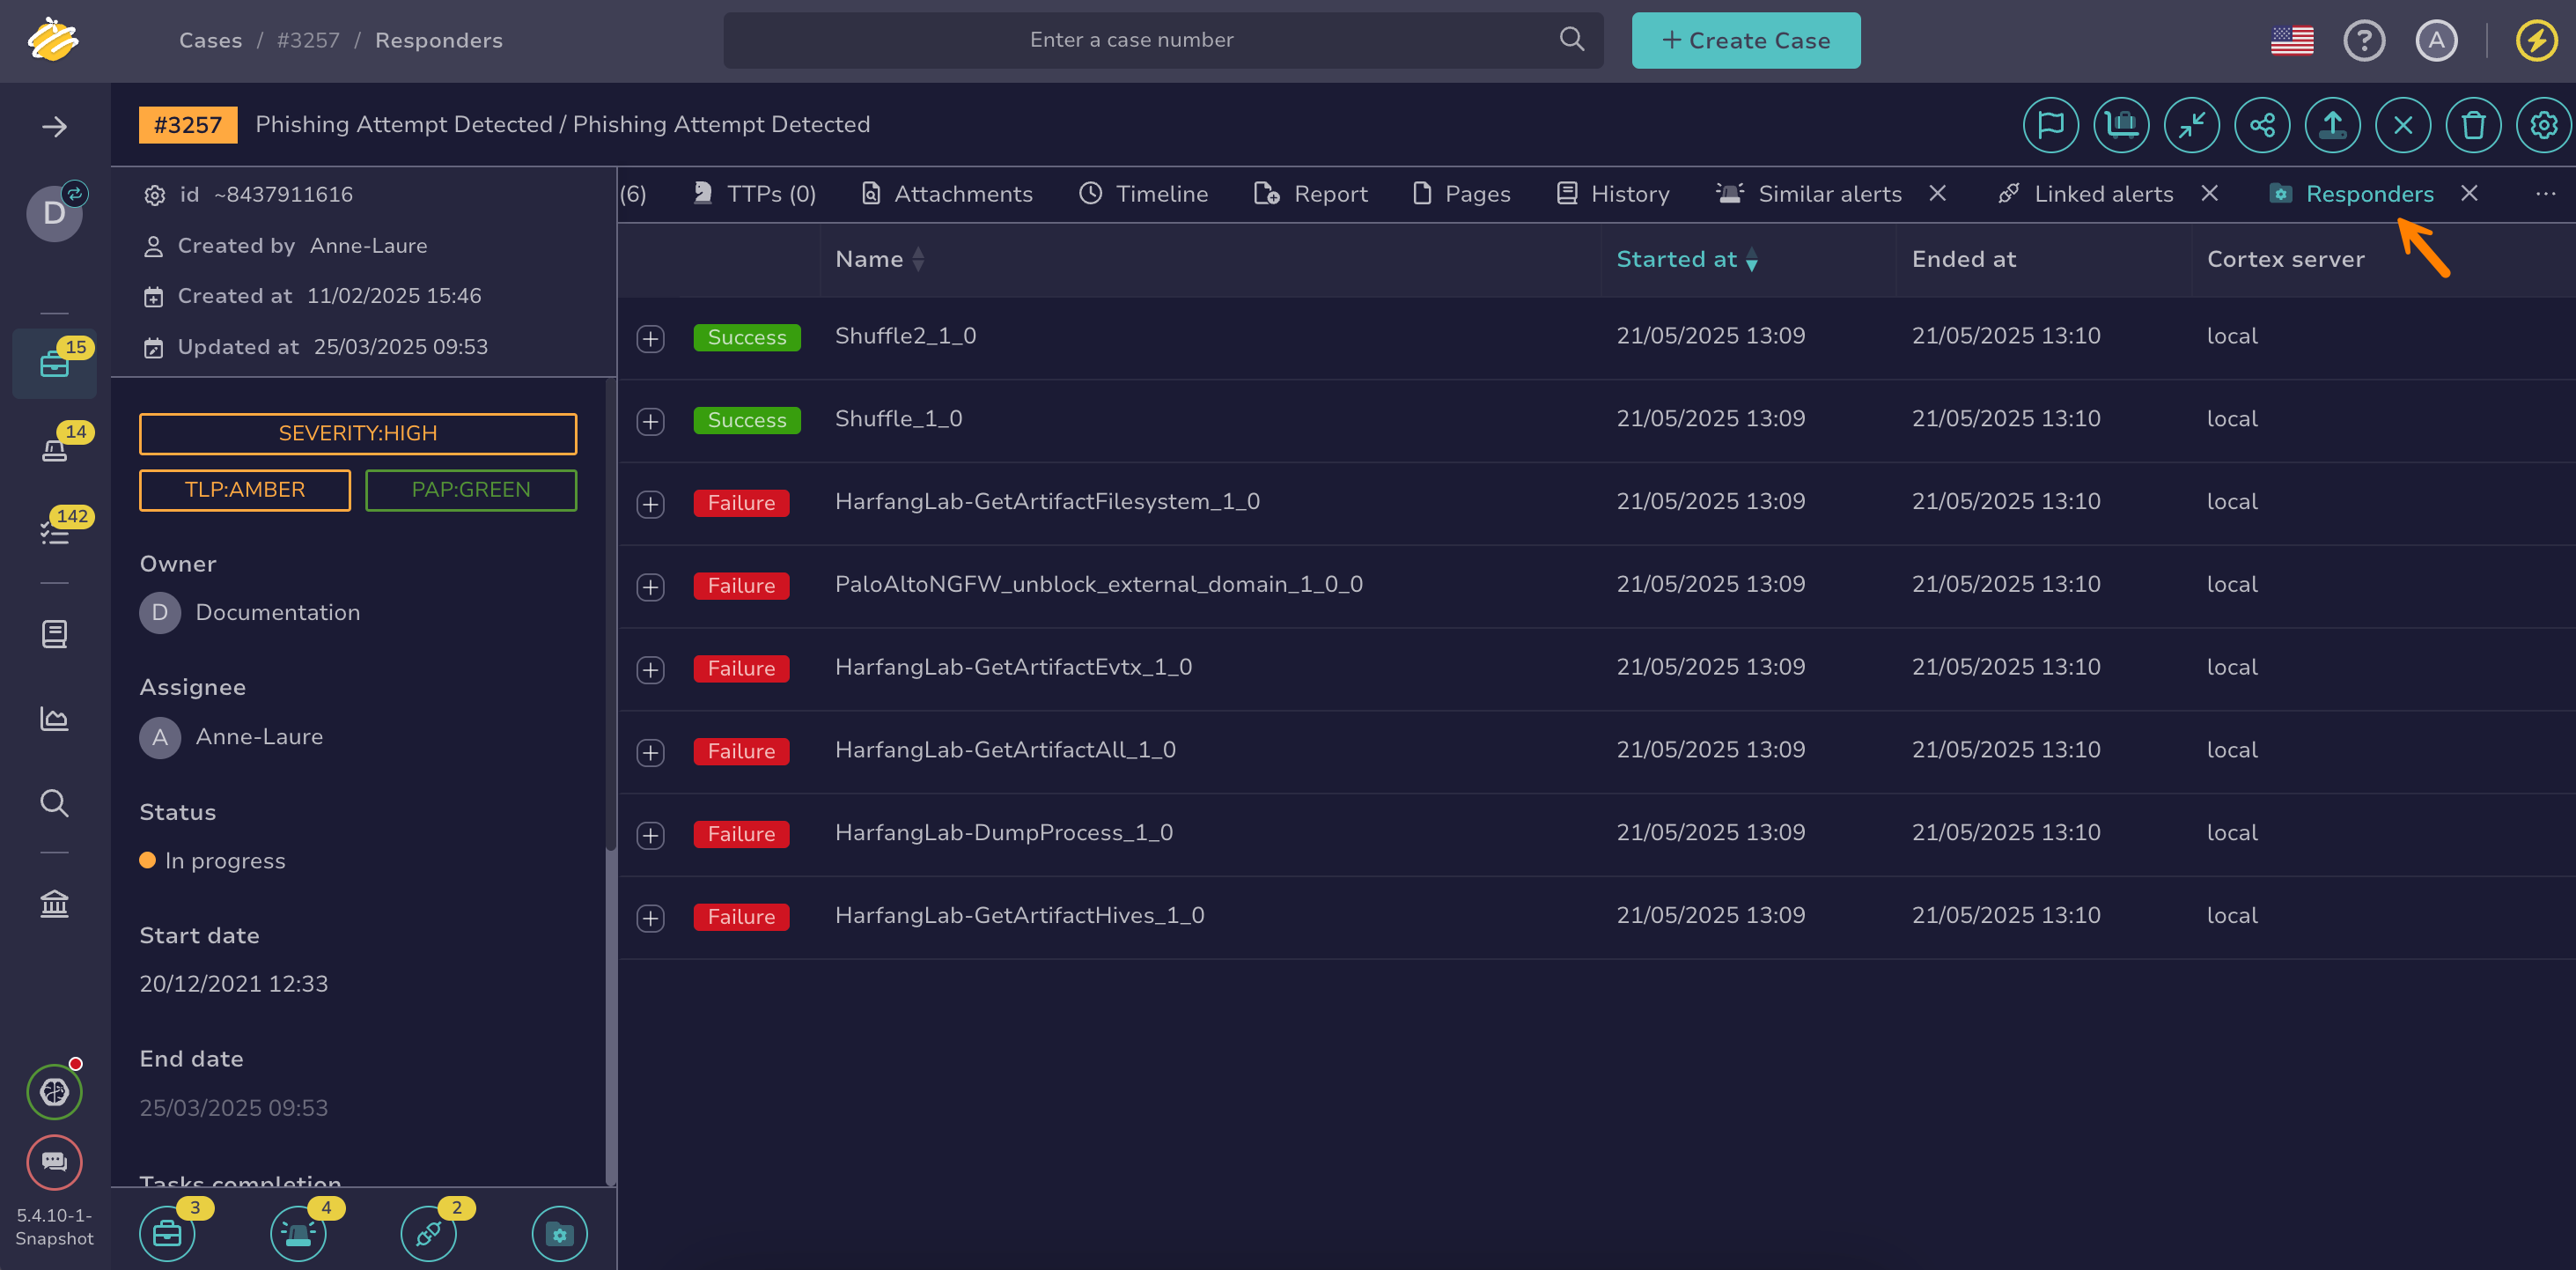Open Dashboards chart sidebar icon
This screenshot has height=1270, width=2576.
[54, 718]
